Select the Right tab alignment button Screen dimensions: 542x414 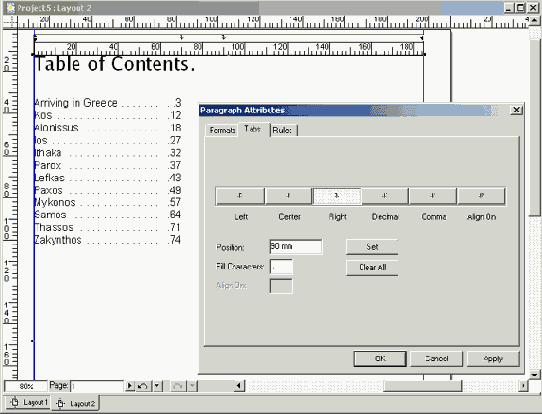coord(337,196)
